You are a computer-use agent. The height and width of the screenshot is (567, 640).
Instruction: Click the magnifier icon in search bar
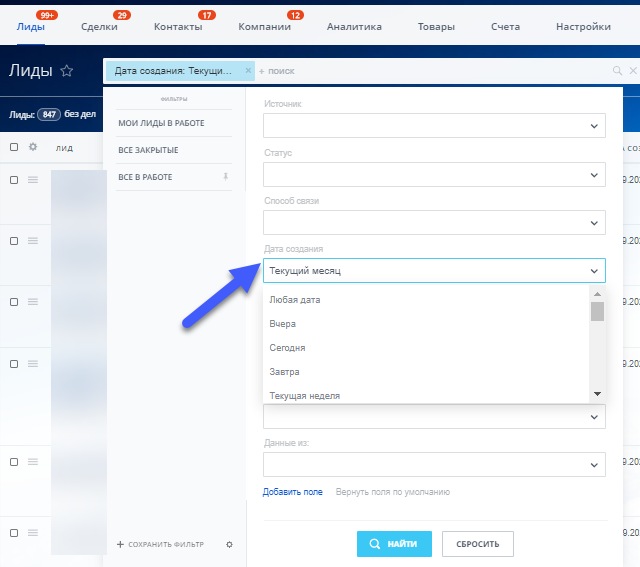click(x=617, y=71)
